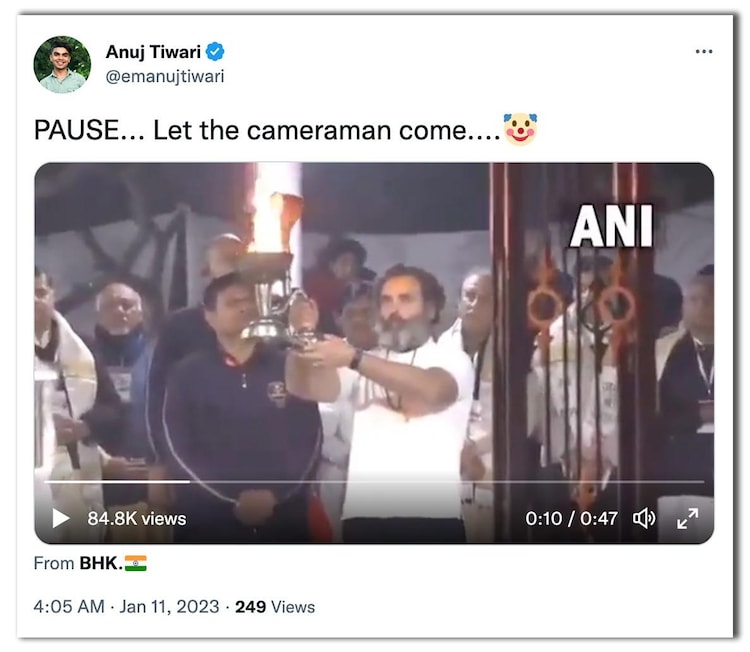Mute the video sound
Image resolution: width=750 pixels, height=652 pixels.
click(644, 518)
